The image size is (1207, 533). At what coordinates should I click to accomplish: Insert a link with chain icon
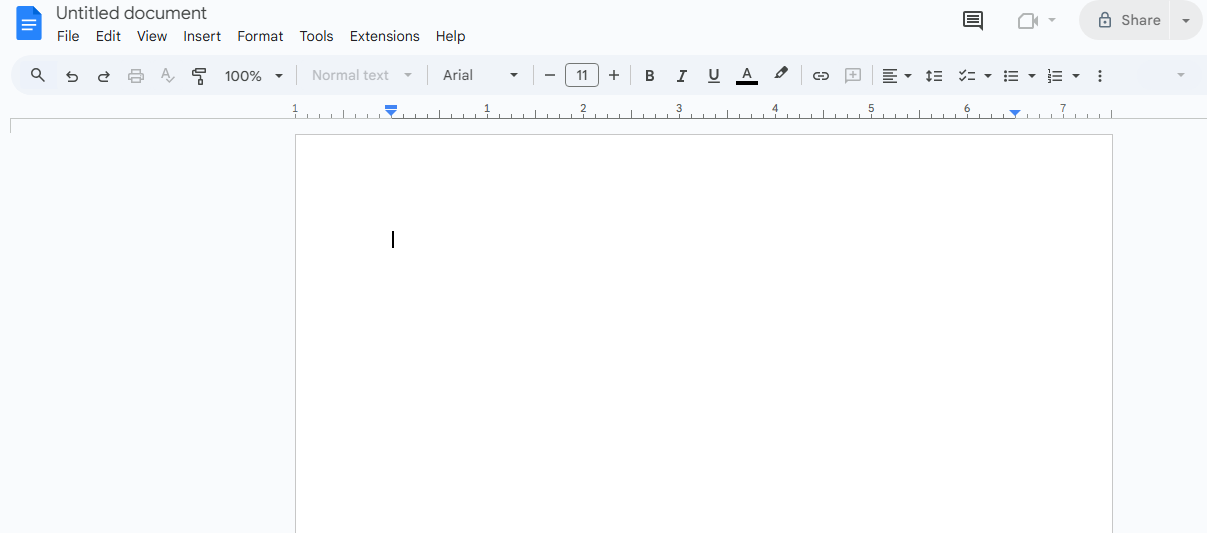(821, 76)
